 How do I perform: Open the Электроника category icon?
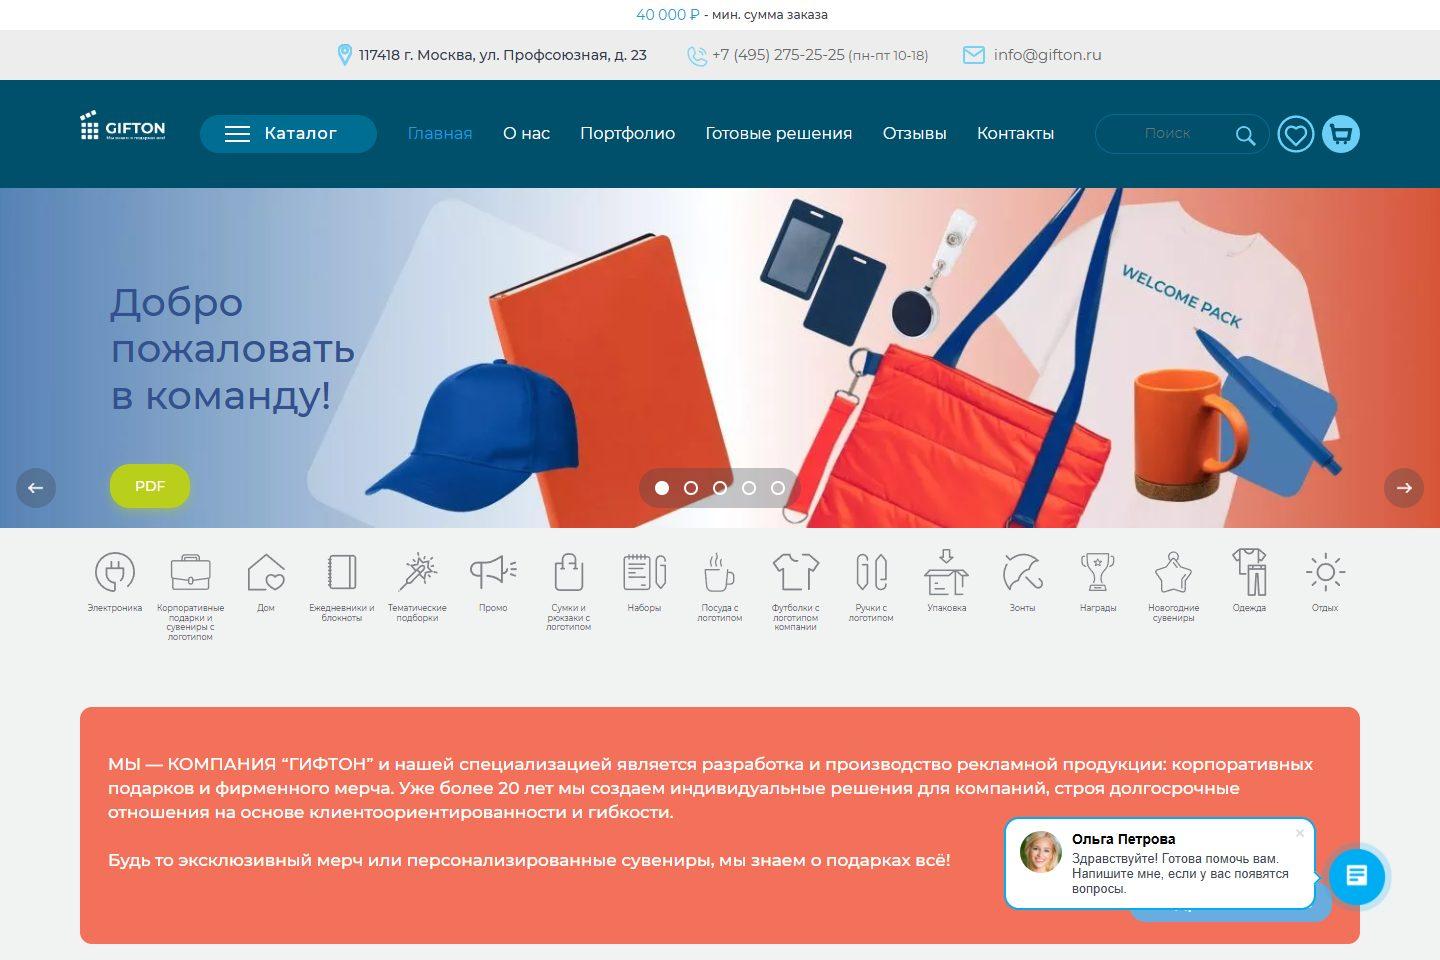pyautogui.click(x=114, y=573)
